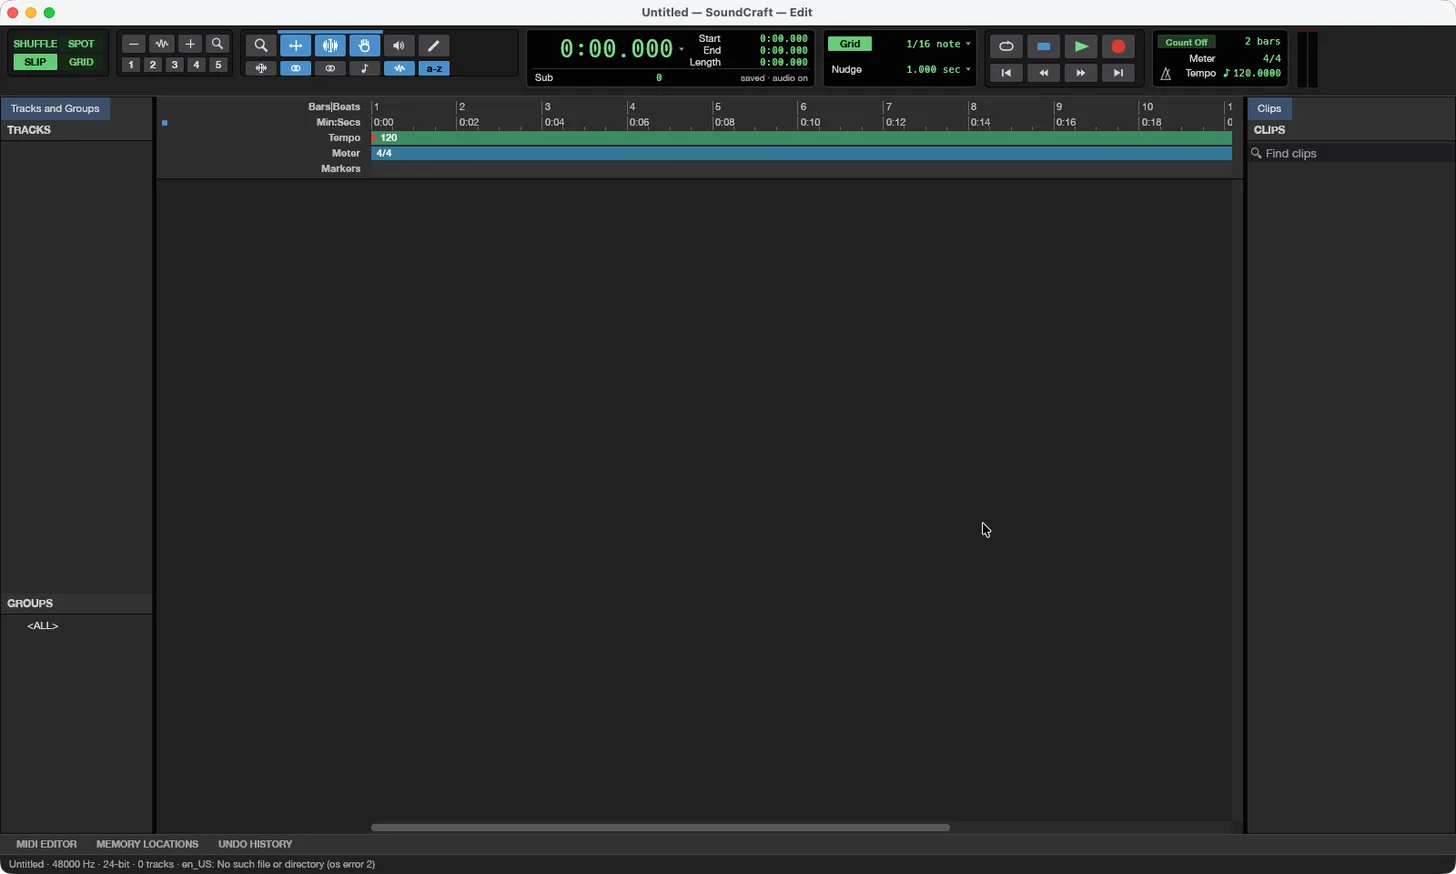Viewport: 1456px width, 874px height.
Task: Click the plus horizontal zoom-in button
Action: tap(190, 44)
